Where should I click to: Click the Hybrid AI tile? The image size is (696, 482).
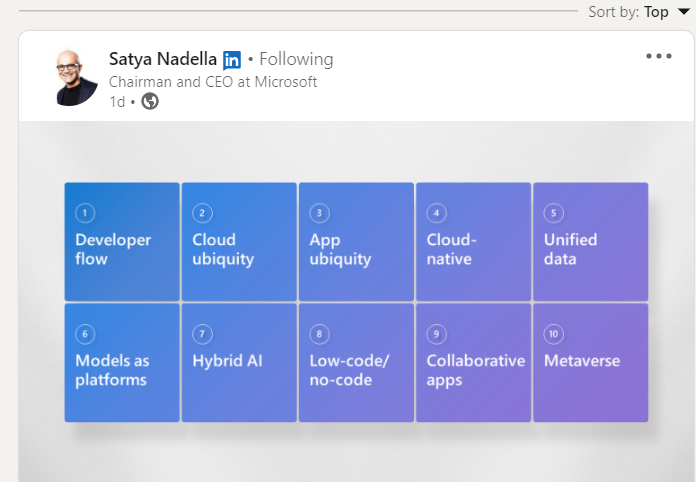[239, 363]
